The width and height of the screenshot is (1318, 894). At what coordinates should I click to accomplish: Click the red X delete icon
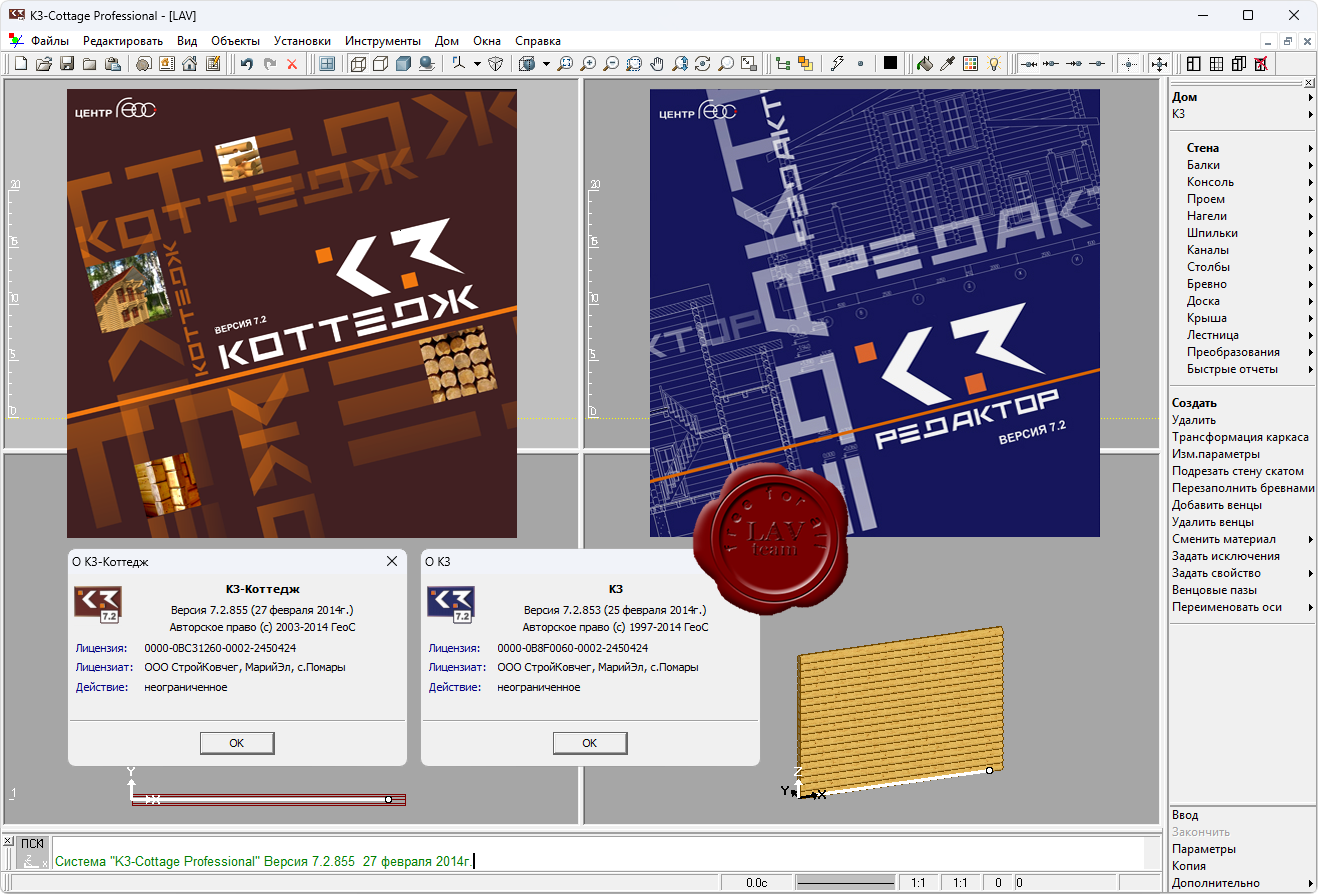click(x=292, y=64)
